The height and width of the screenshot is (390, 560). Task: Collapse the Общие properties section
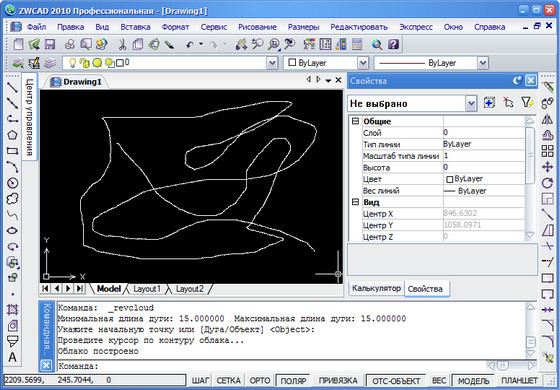[x=355, y=121]
